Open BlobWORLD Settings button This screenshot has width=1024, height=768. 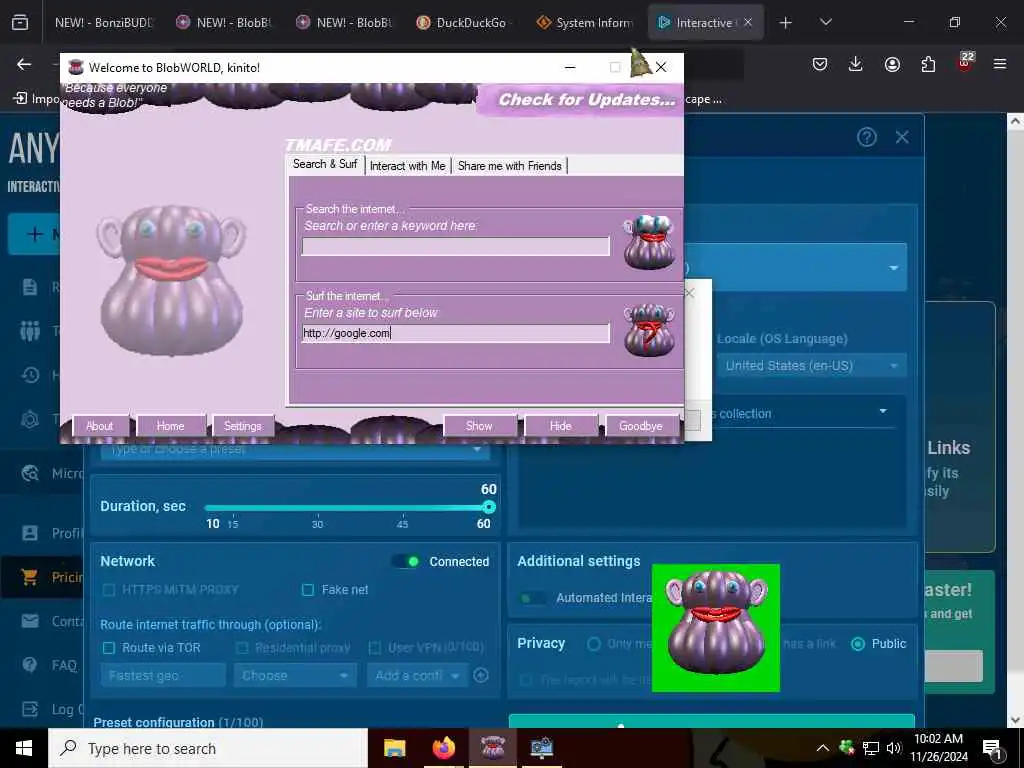243,426
